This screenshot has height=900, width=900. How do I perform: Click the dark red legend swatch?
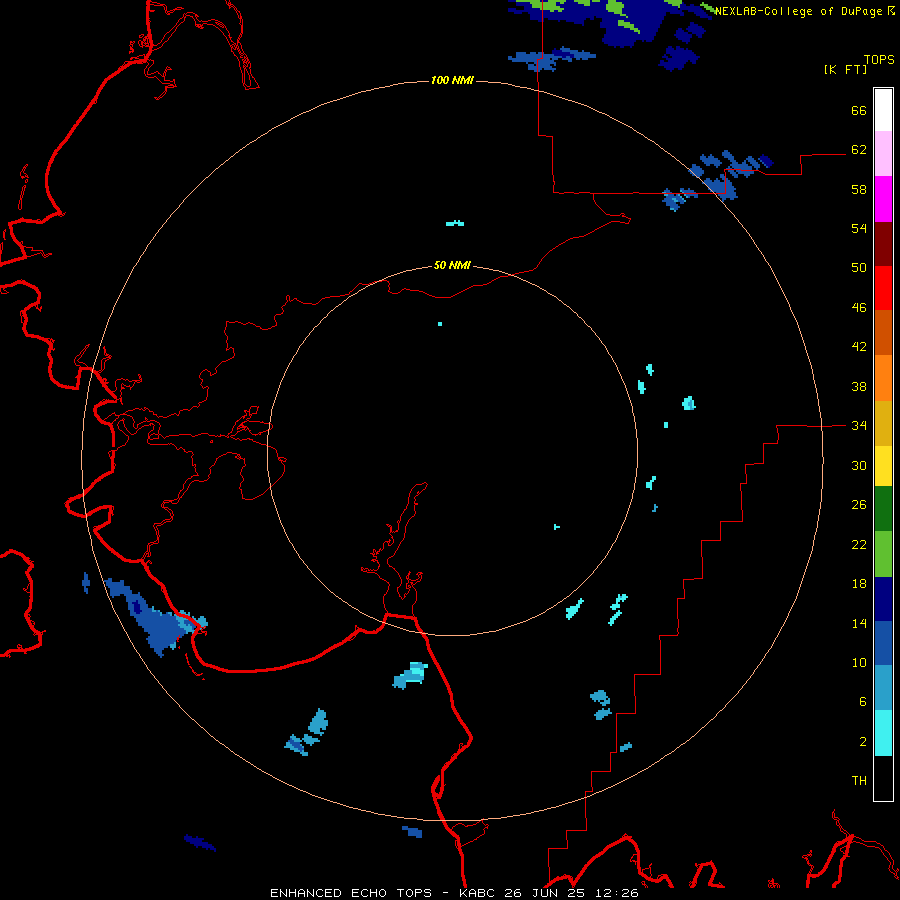point(883,244)
